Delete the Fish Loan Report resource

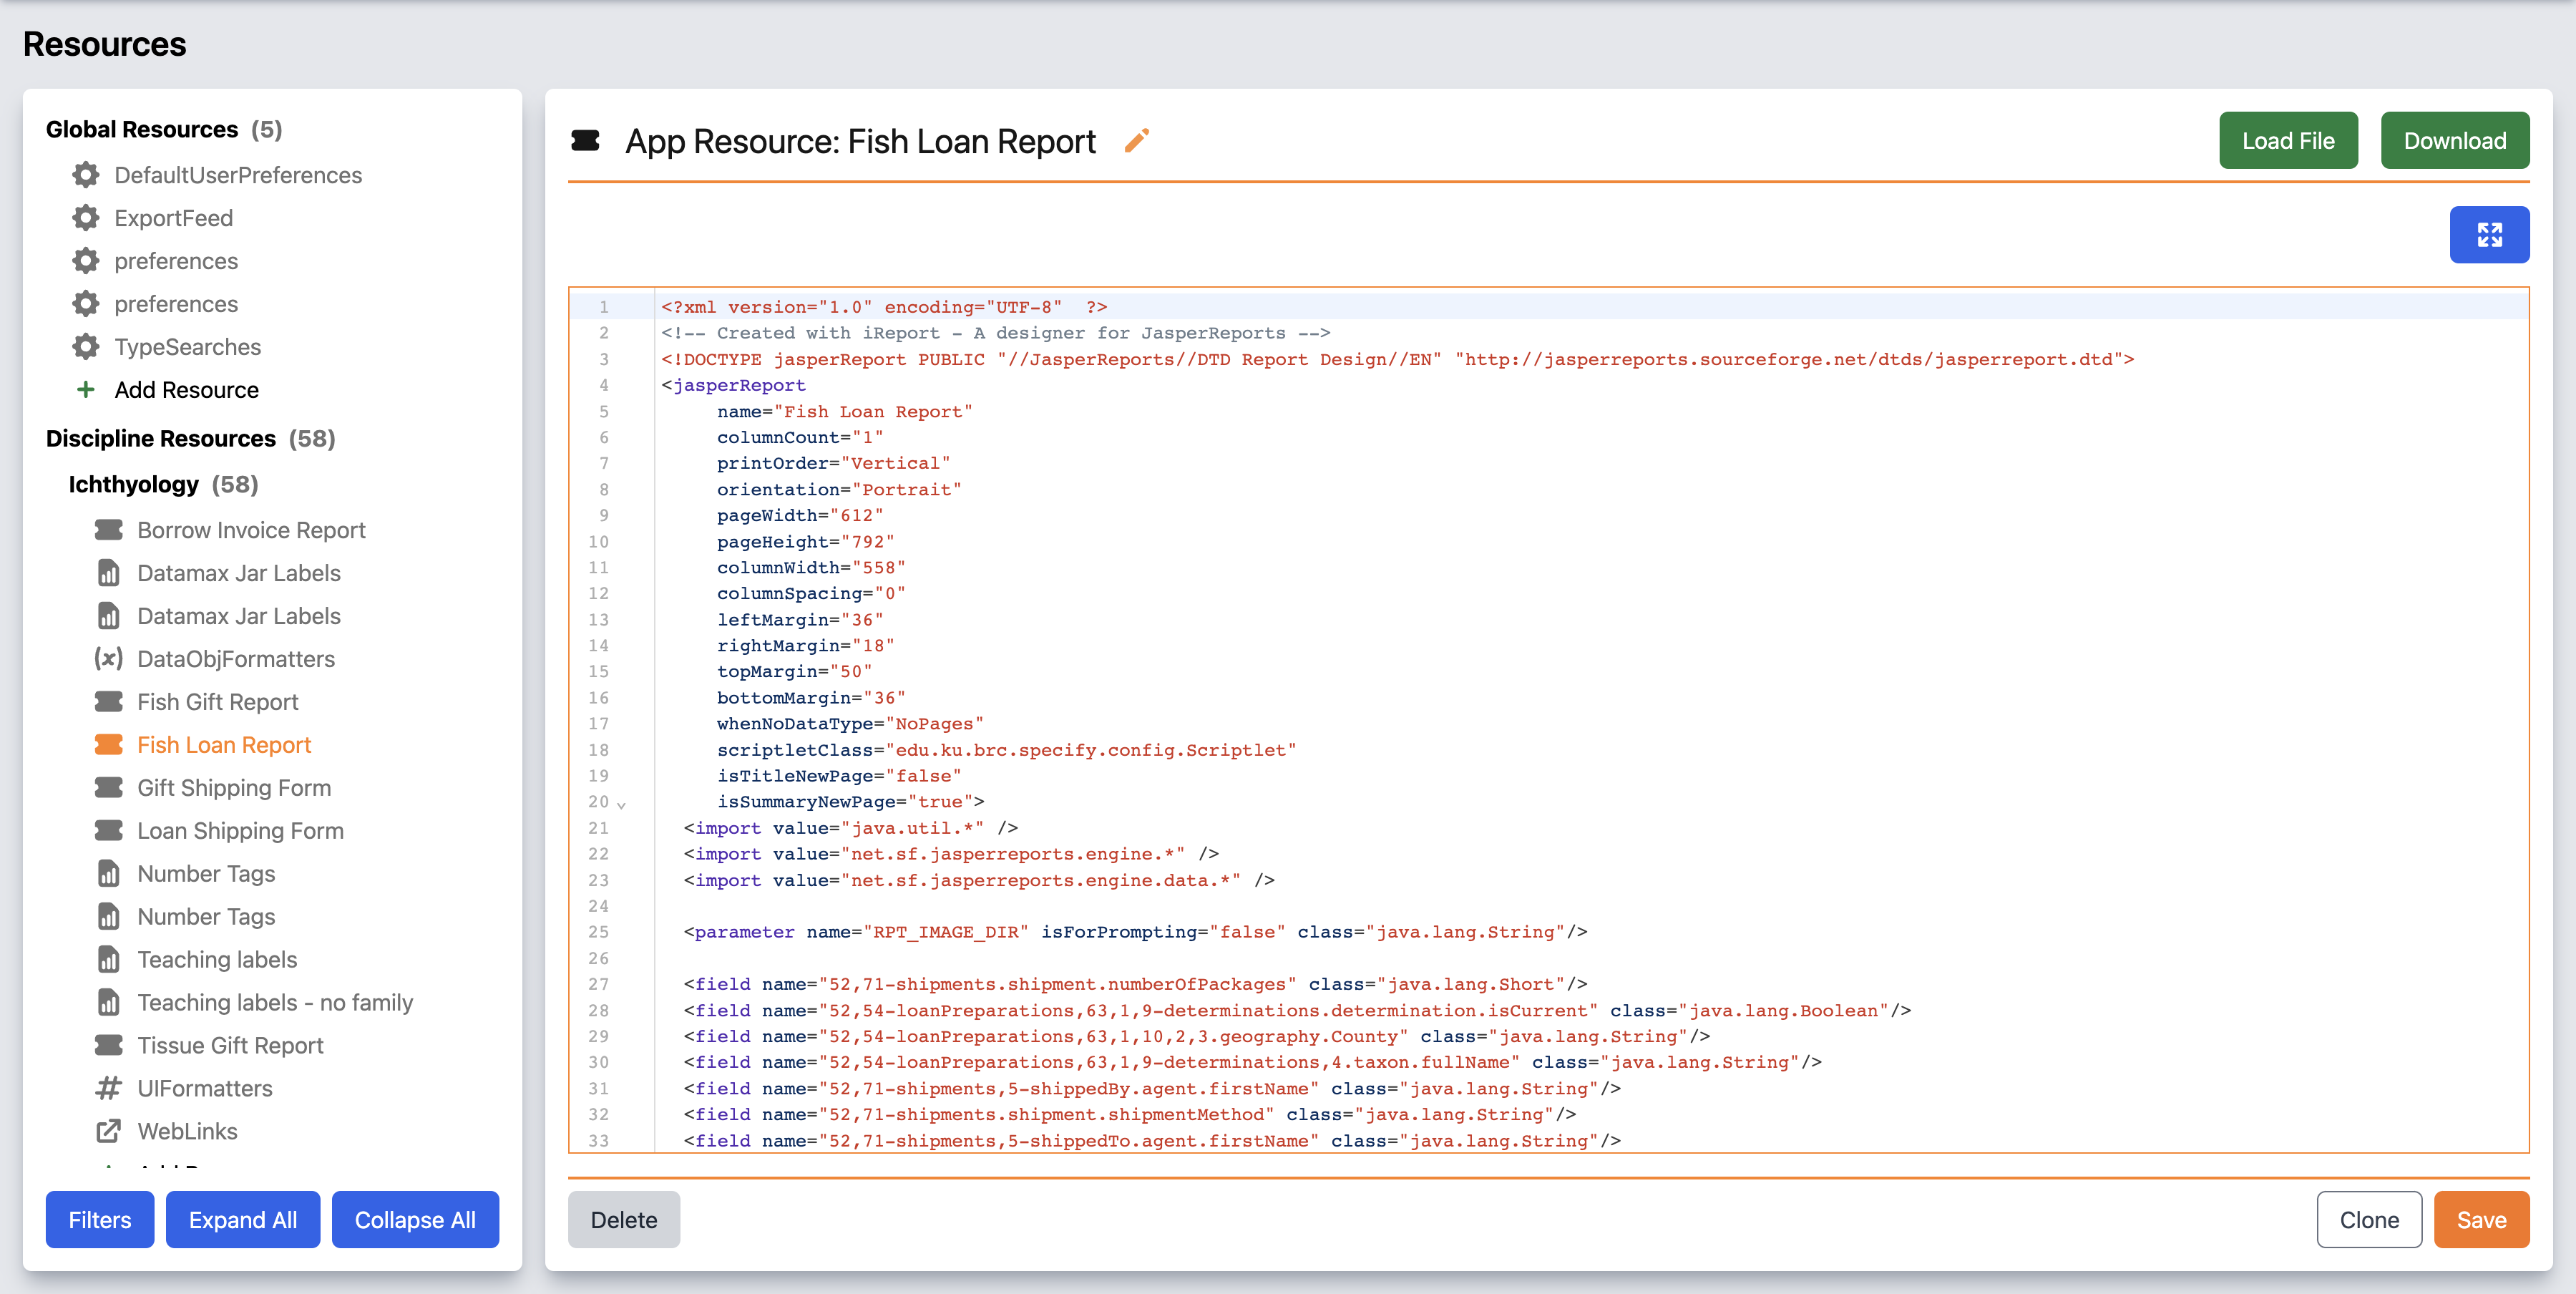pyautogui.click(x=624, y=1220)
